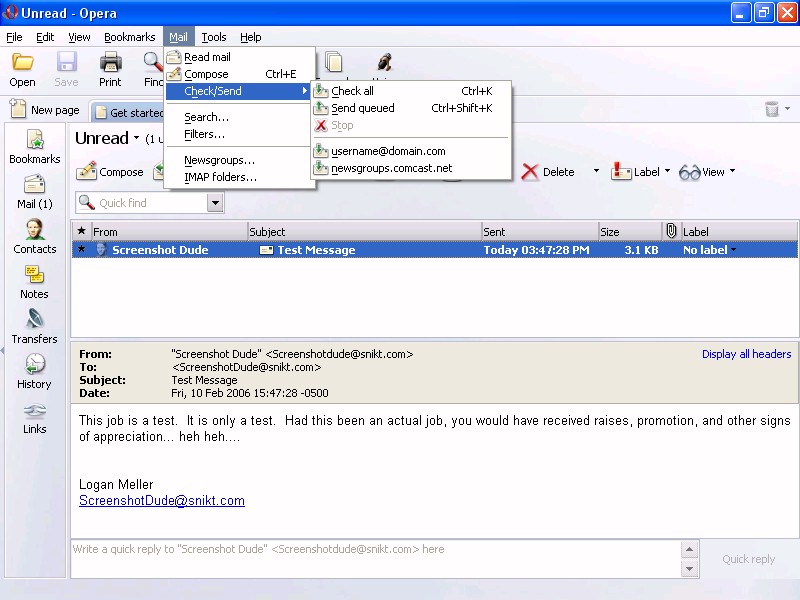Screen dimensions: 800x600
Task: Open the Notes panel icon
Action: point(35,274)
